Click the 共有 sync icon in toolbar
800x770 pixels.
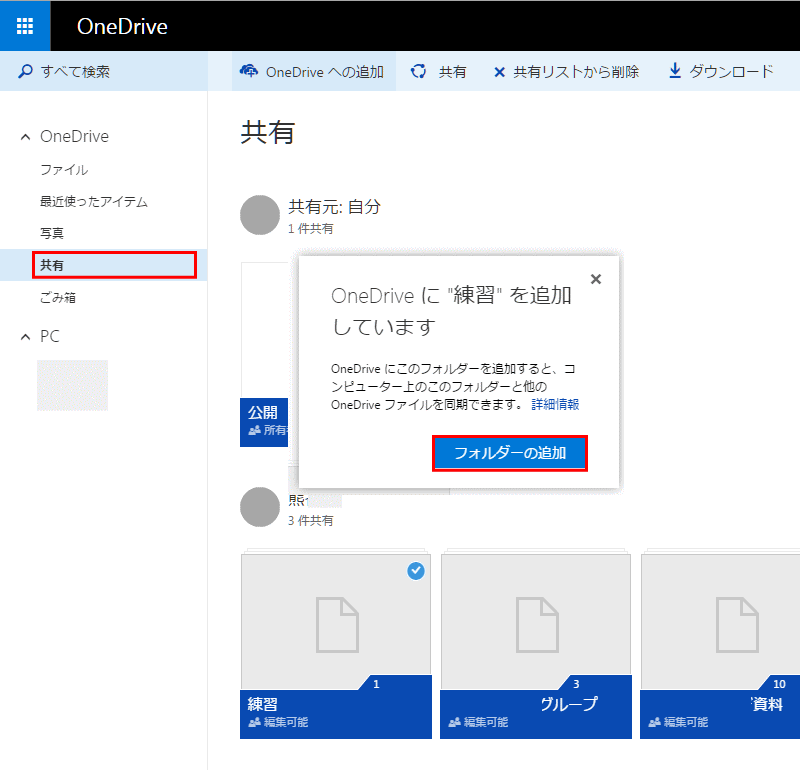tap(418, 71)
